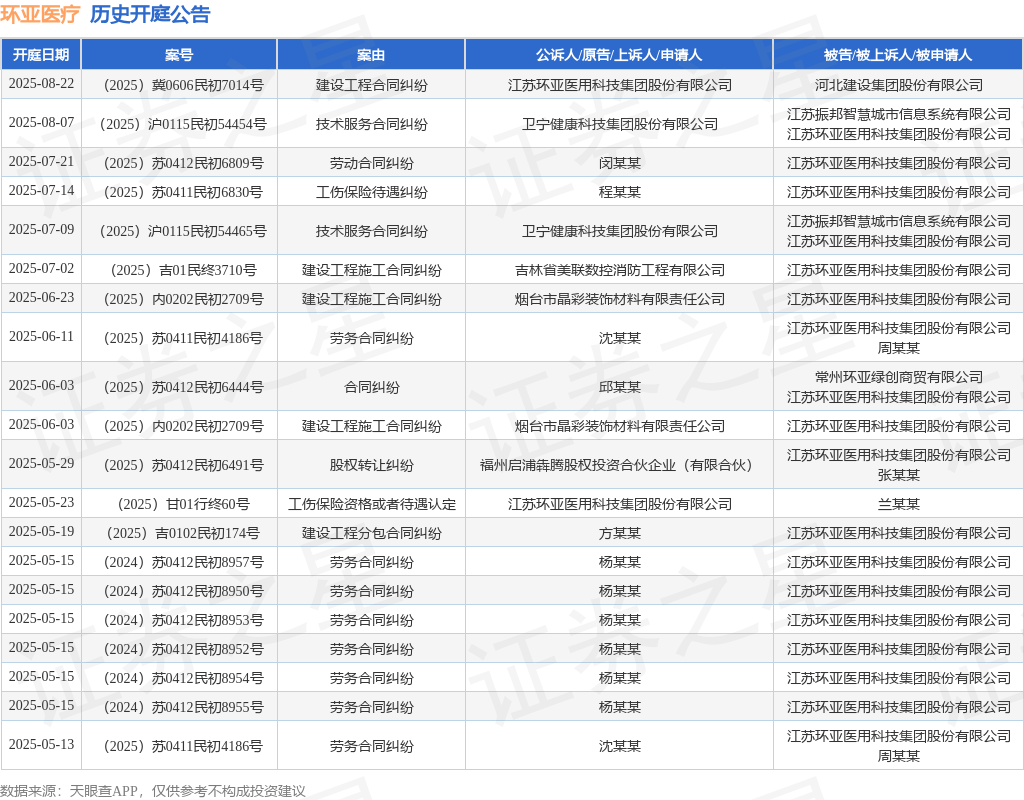Click the 开庭日期 column header
Screen dimensions: 1024x800
pos(41,55)
